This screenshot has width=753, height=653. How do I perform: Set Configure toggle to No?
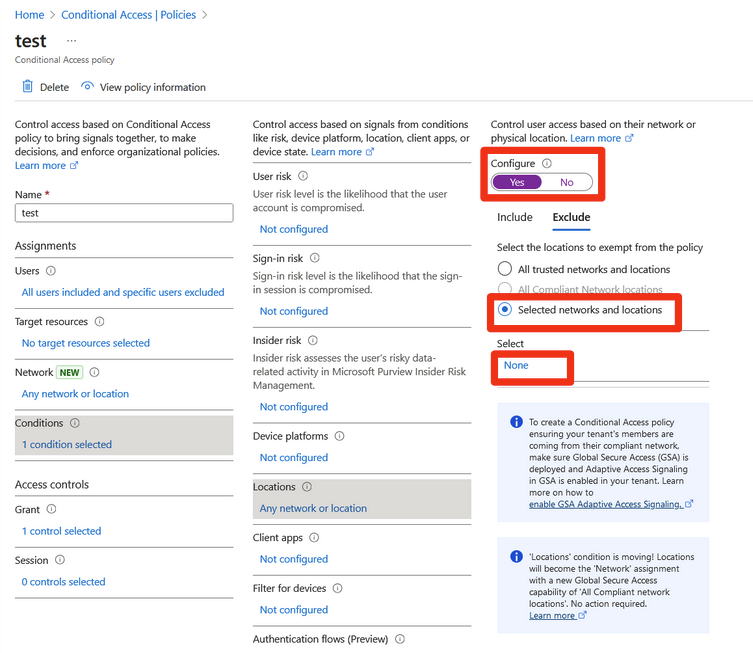567,182
